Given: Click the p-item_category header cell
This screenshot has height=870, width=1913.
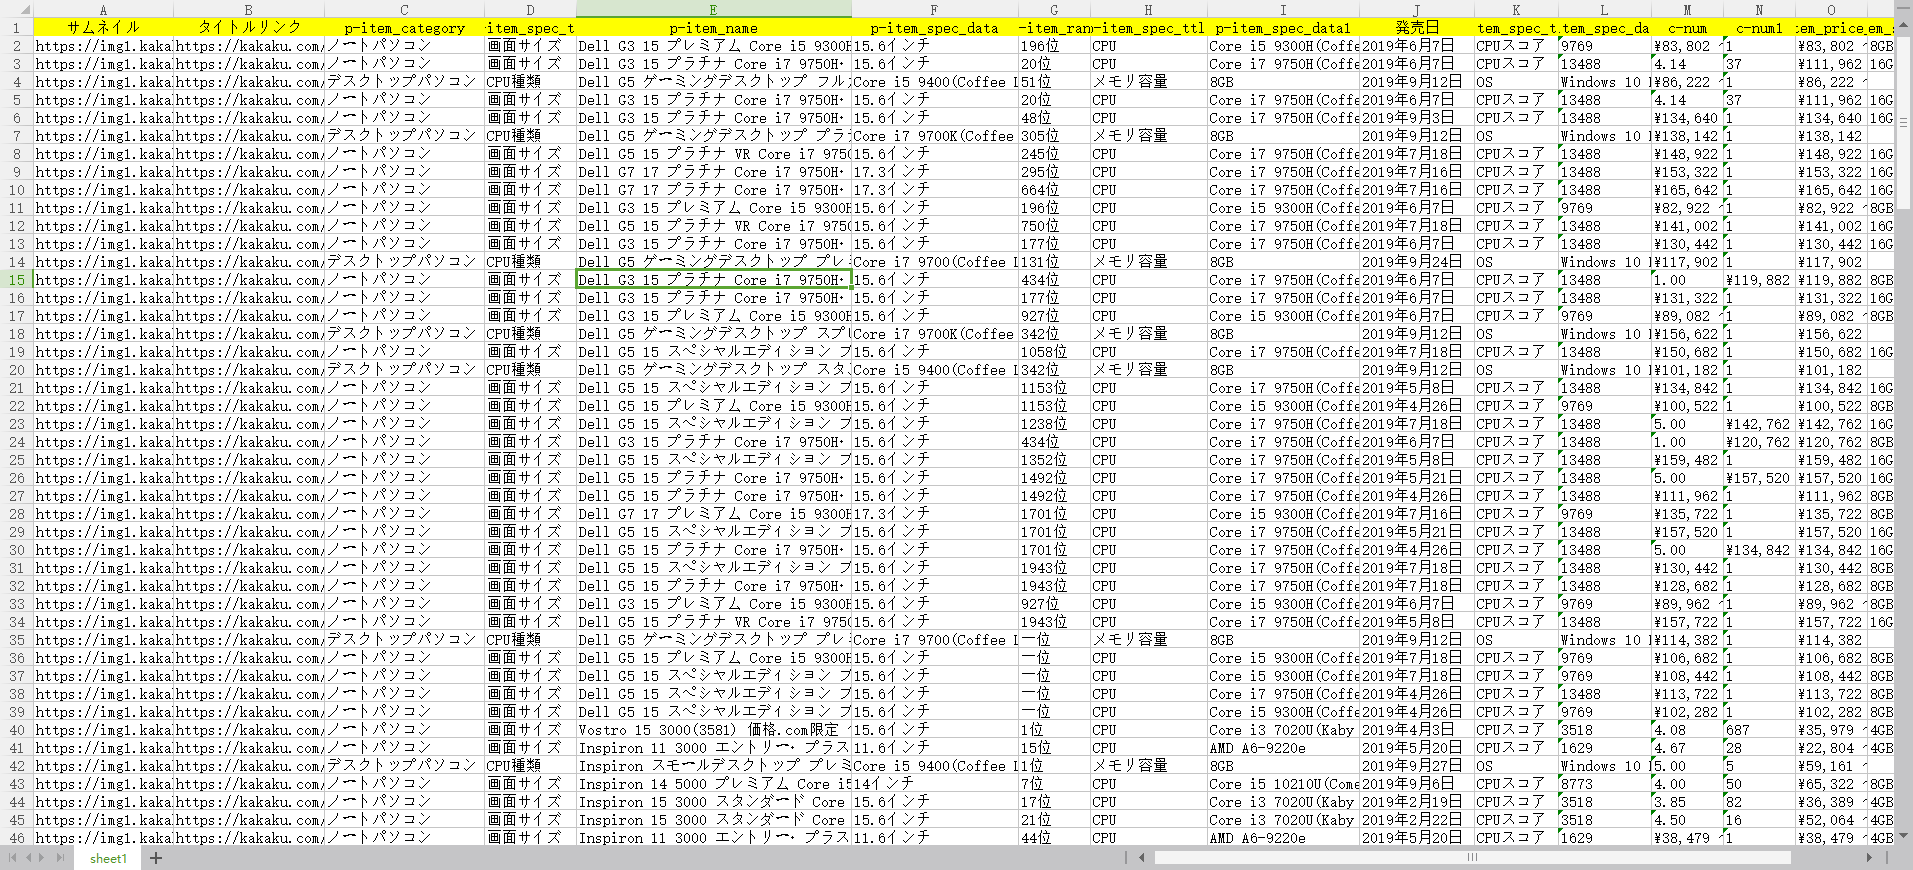Looking at the screenshot, I should point(404,28).
